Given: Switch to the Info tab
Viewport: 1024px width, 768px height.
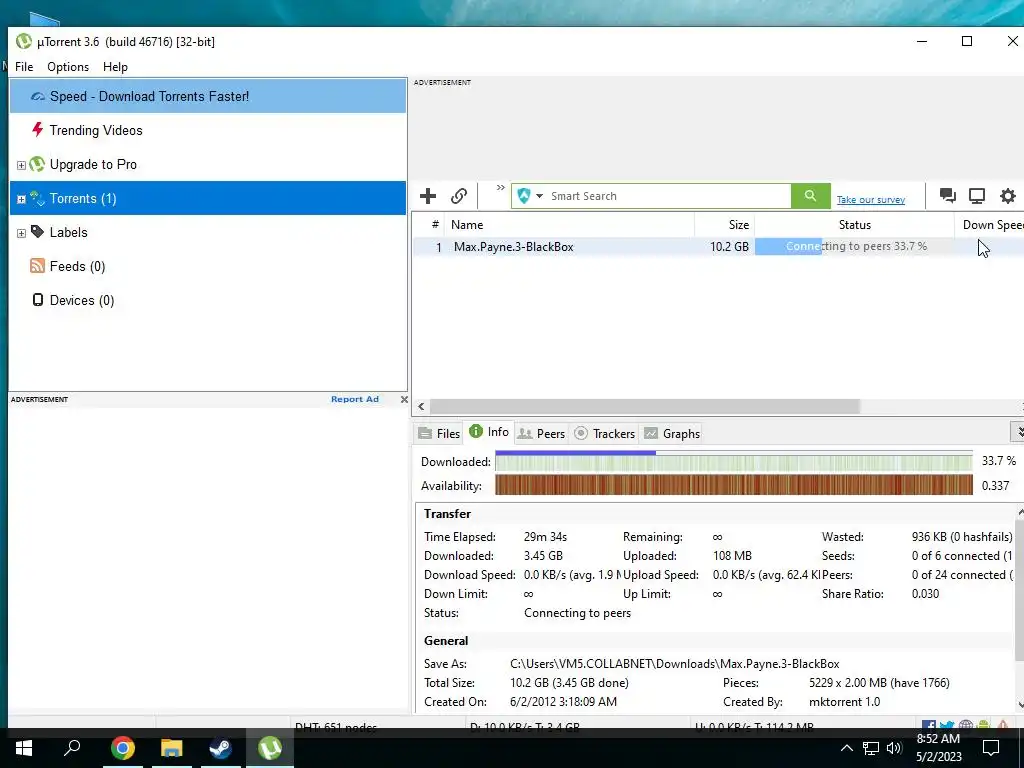Looking at the screenshot, I should tap(489, 432).
